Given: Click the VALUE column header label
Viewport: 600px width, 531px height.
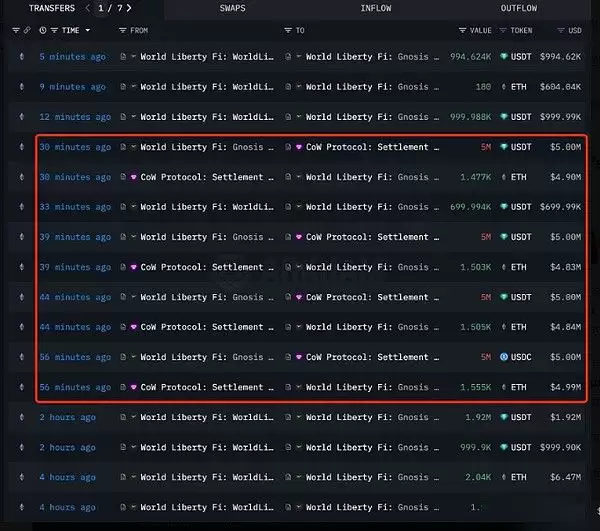Looking at the screenshot, I should click(x=481, y=30).
